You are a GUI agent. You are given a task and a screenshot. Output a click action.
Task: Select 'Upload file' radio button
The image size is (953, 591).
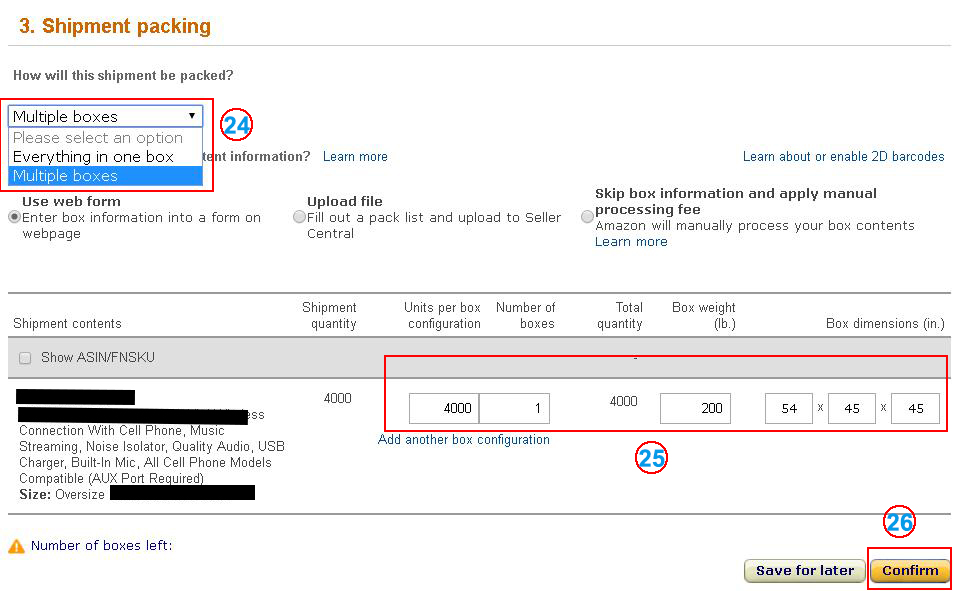pos(299,217)
